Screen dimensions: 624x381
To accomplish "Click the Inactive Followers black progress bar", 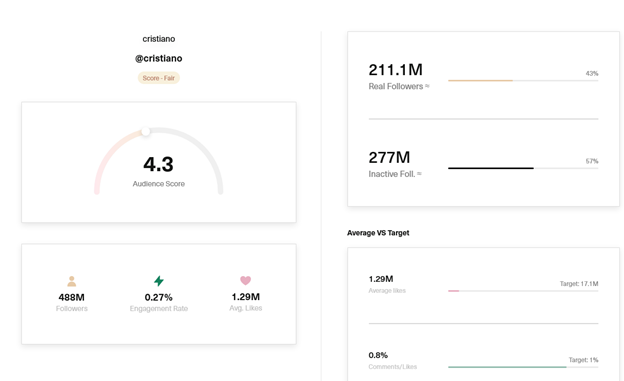I will pos(491,168).
